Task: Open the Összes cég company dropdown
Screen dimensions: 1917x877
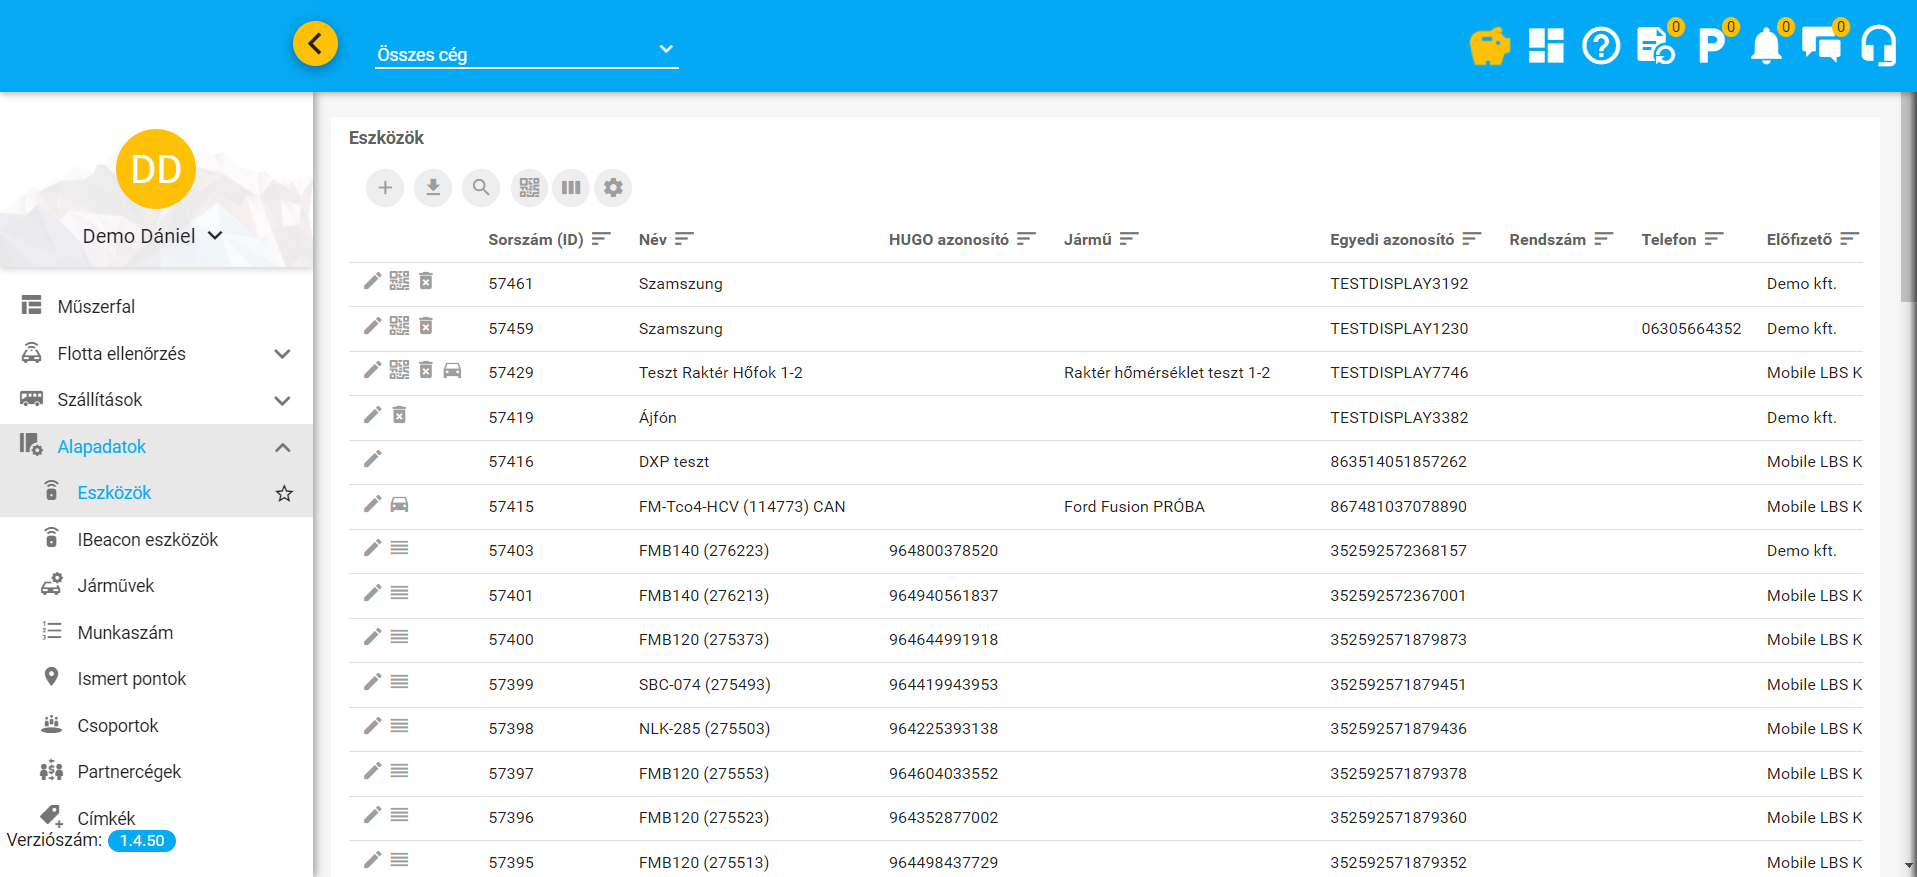Action: point(526,52)
